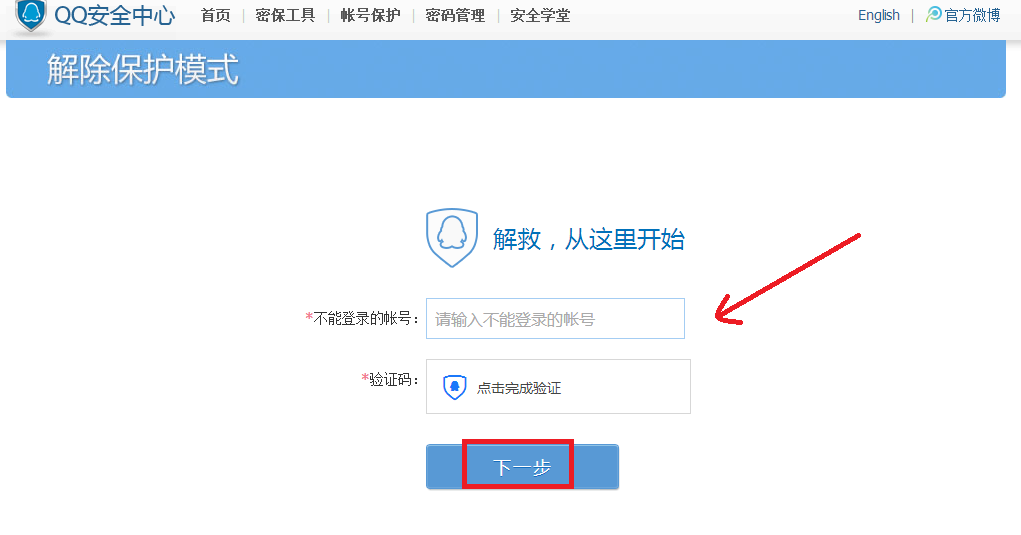Open the 密码管理 menu item
This screenshot has height=535, width=1021.
click(455, 16)
